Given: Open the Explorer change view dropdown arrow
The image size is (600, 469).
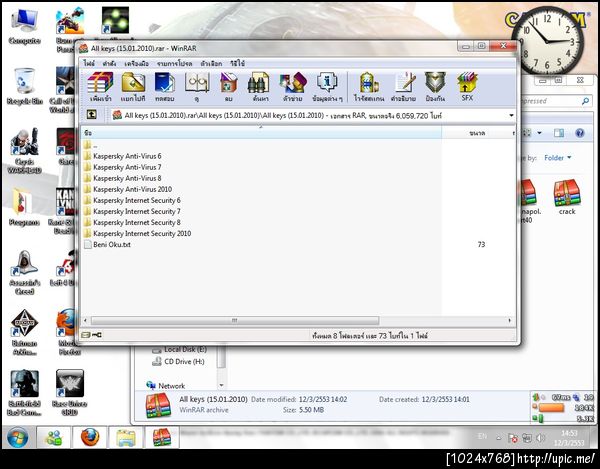Looking at the screenshot, I should 540,133.
